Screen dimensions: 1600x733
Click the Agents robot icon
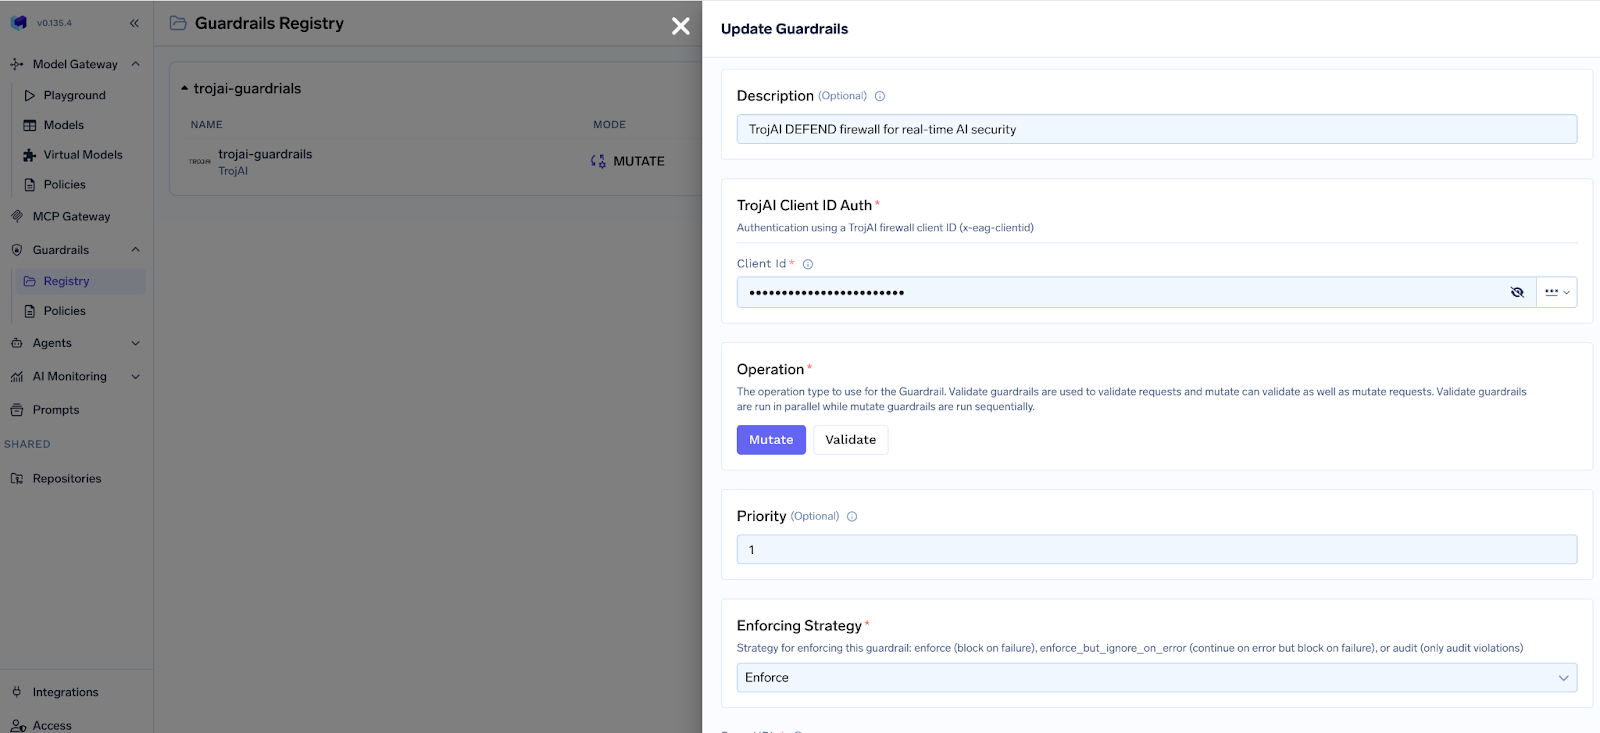tap(17, 343)
